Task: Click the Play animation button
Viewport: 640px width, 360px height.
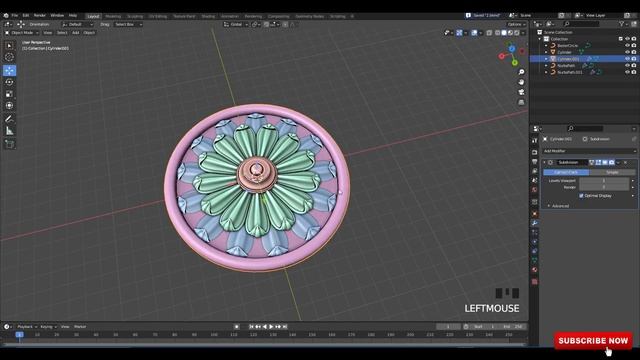Action: point(271,327)
